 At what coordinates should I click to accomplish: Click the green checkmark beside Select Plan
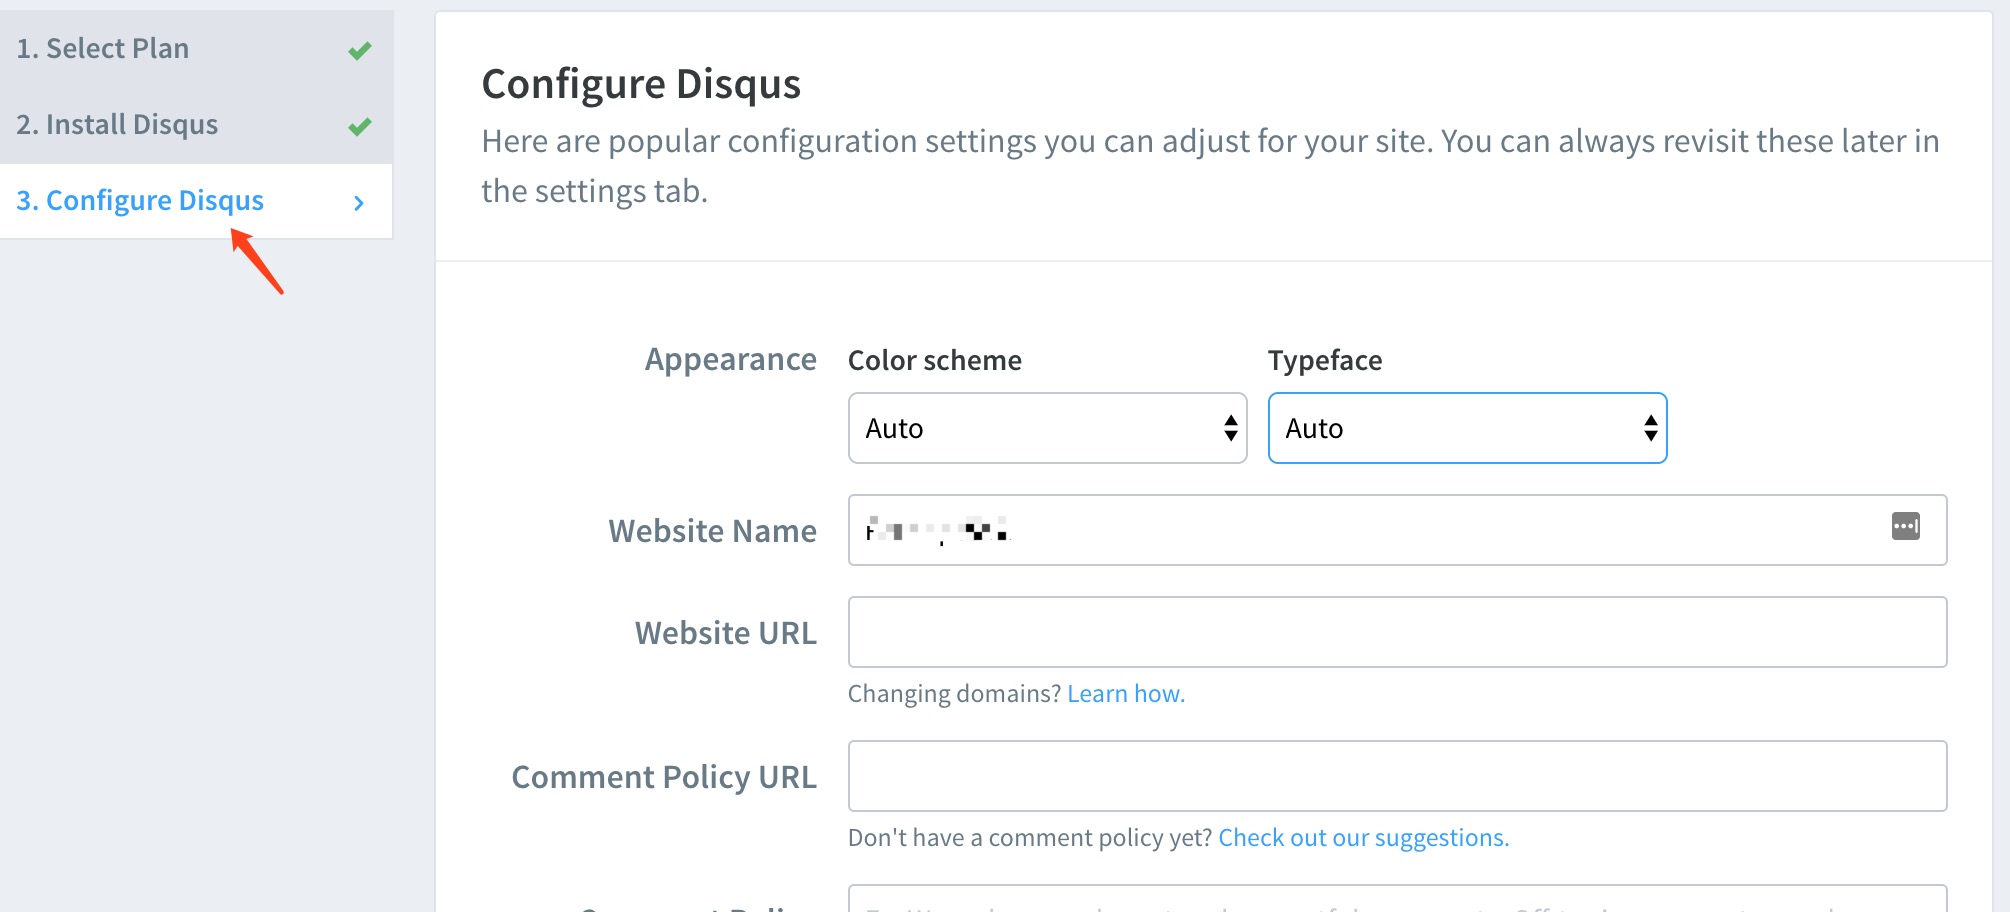[x=360, y=50]
